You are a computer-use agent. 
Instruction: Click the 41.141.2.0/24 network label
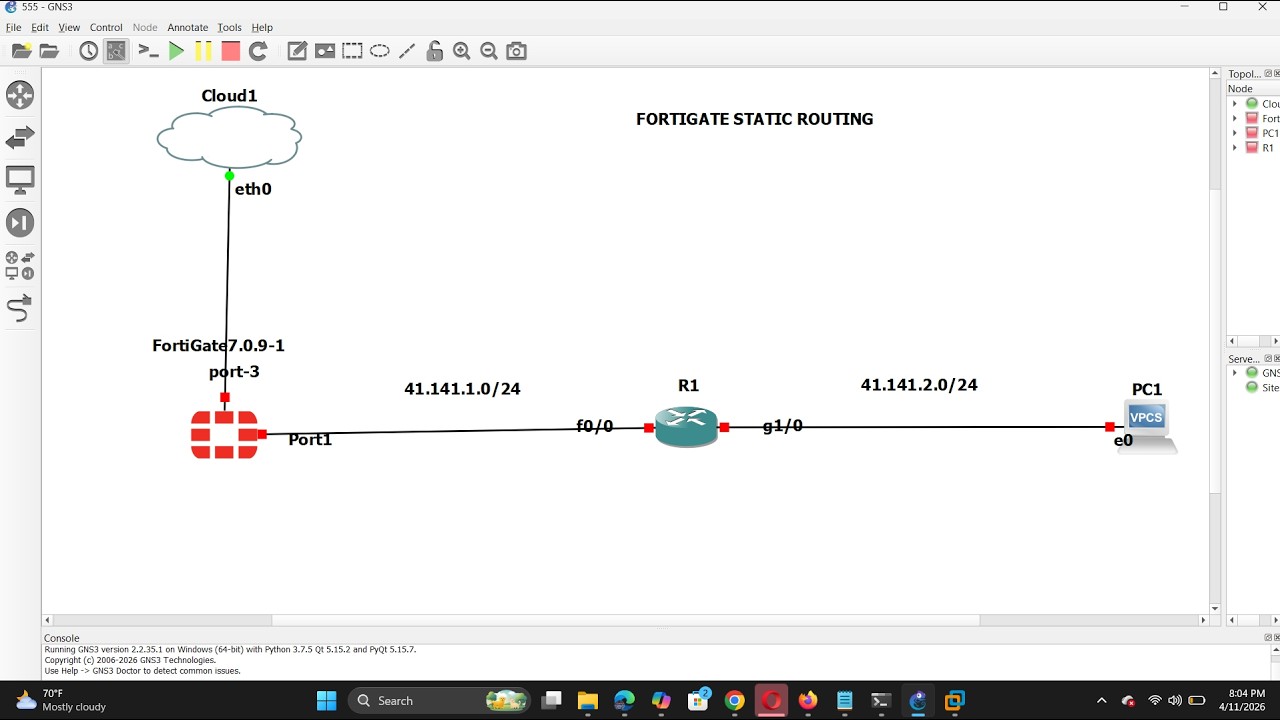[919, 385]
